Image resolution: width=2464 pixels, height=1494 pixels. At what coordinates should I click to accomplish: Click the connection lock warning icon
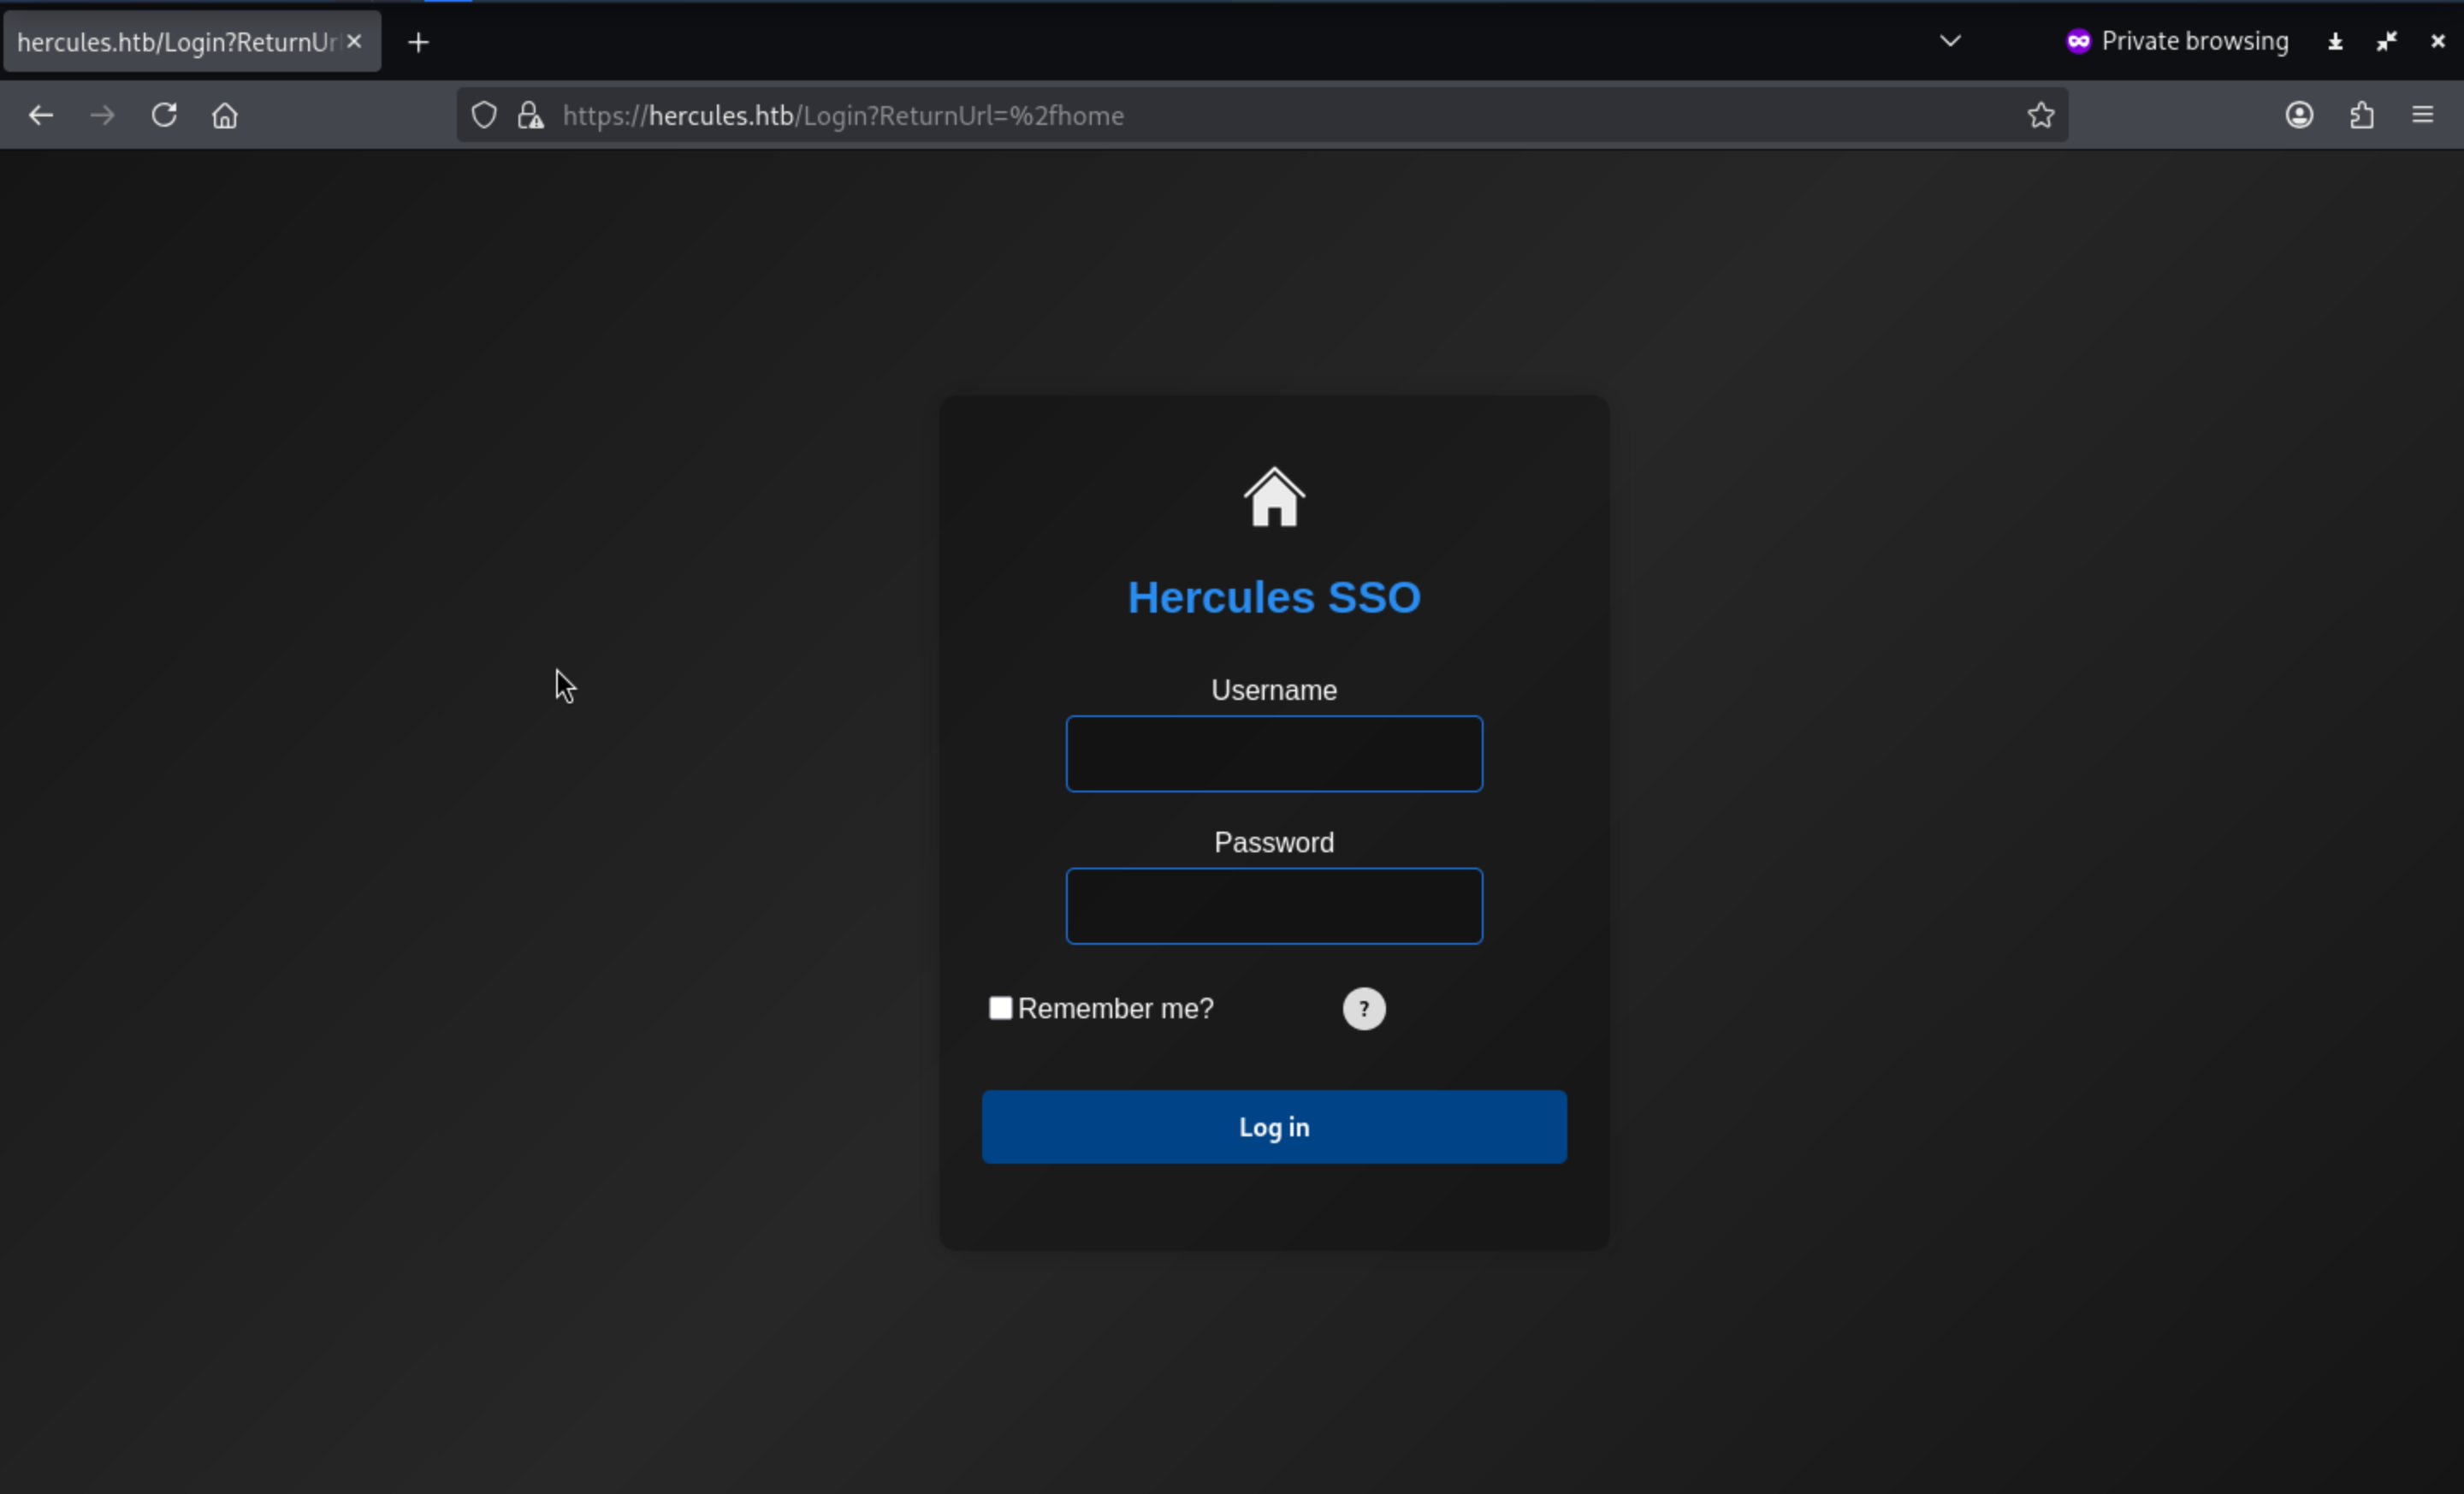[x=530, y=115]
